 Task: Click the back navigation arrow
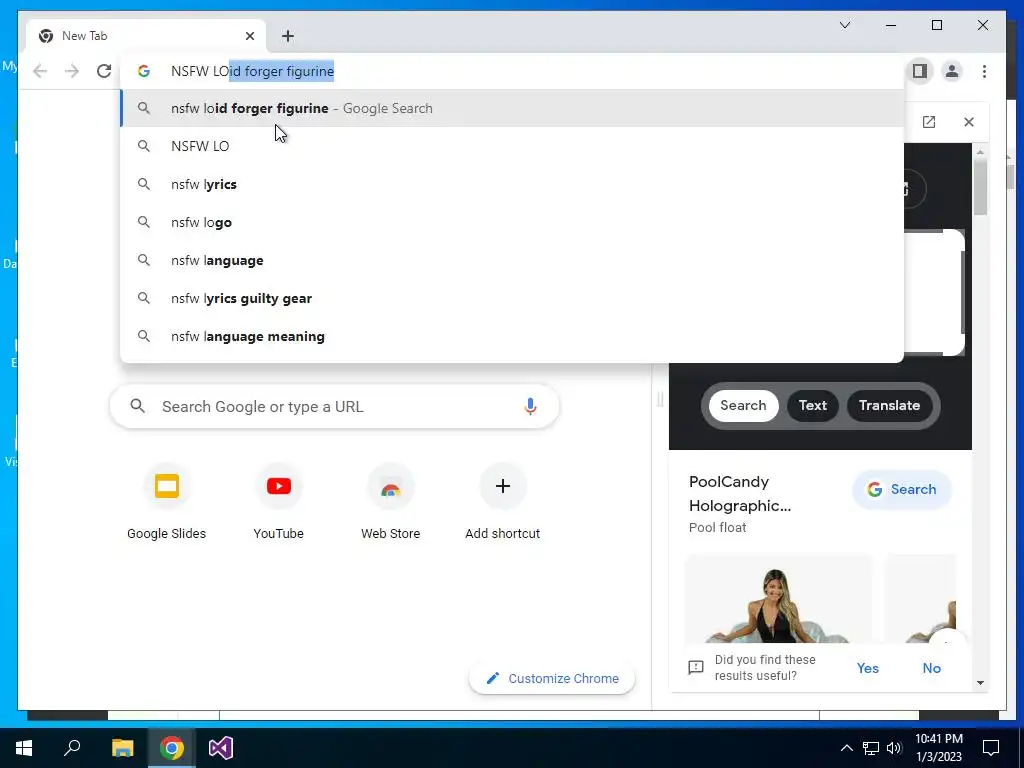(x=40, y=71)
